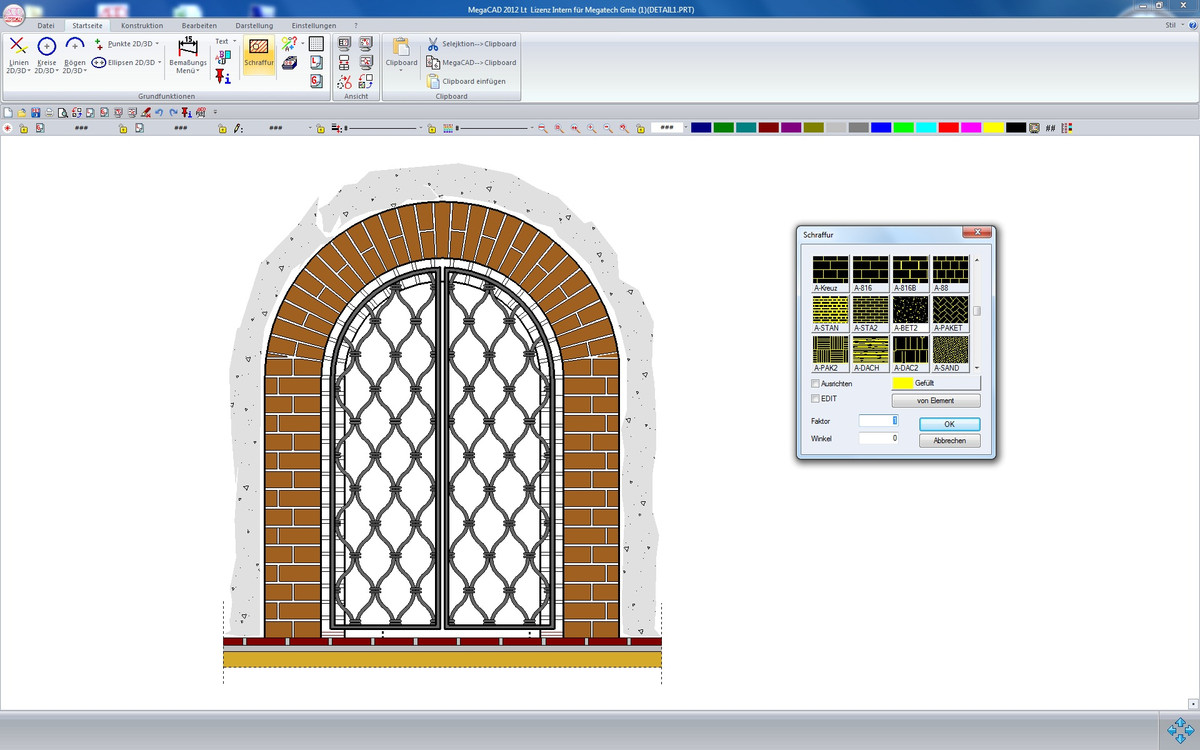
Task: Click the von Element button
Action: click(935, 400)
